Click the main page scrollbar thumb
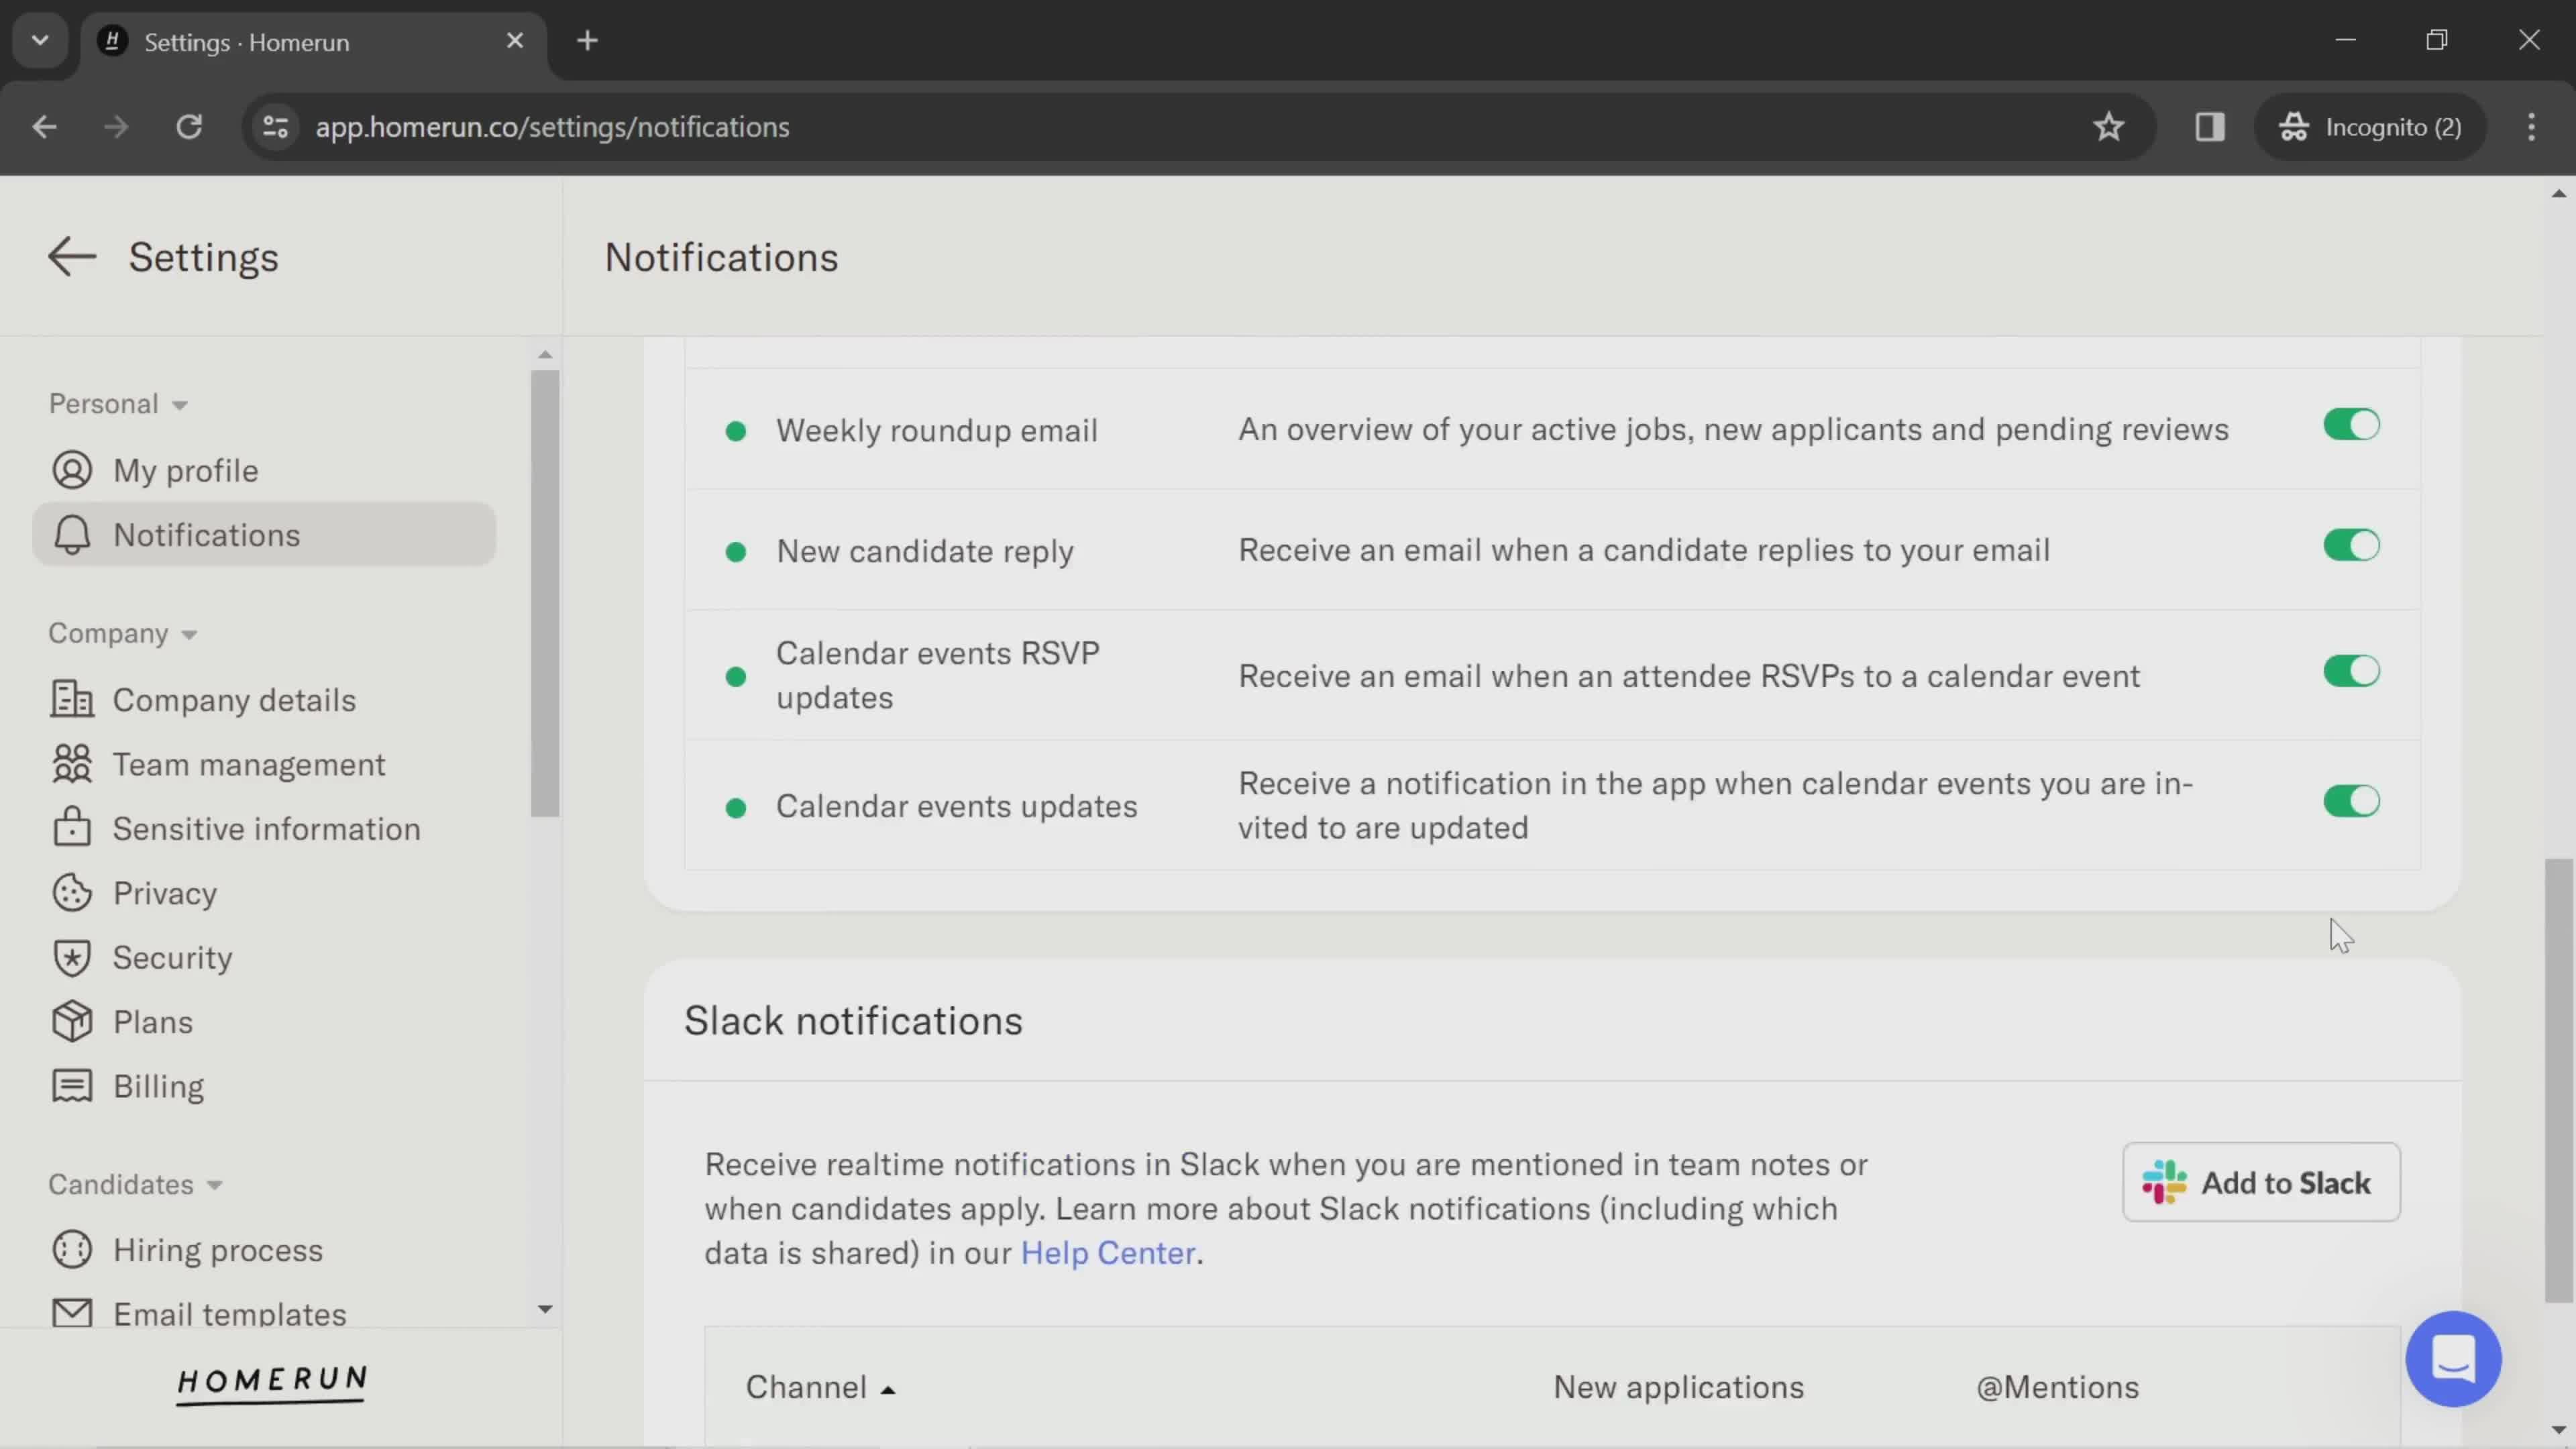Image resolution: width=2576 pixels, height=1449 pixels. (2559, 1080)
